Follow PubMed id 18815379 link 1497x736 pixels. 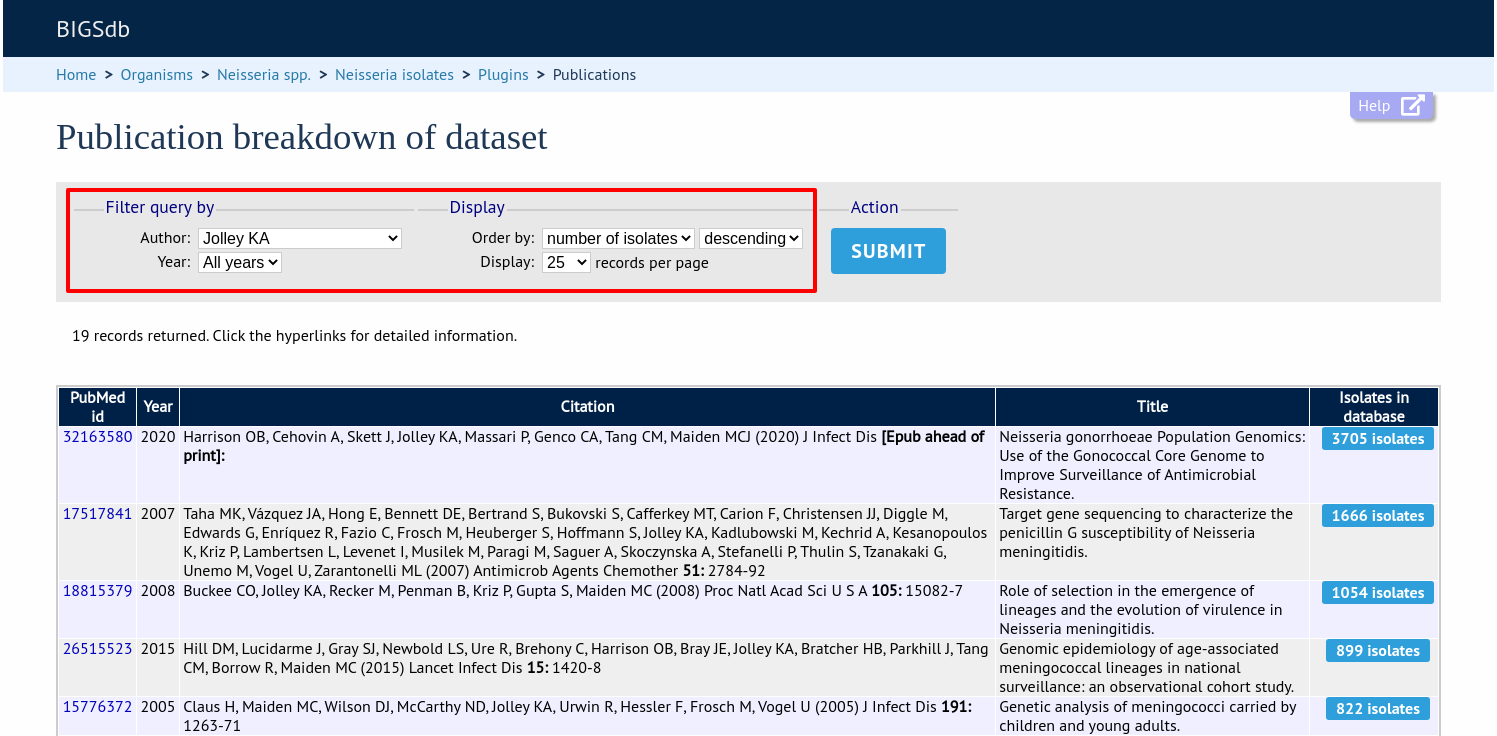tap(97, 591)
